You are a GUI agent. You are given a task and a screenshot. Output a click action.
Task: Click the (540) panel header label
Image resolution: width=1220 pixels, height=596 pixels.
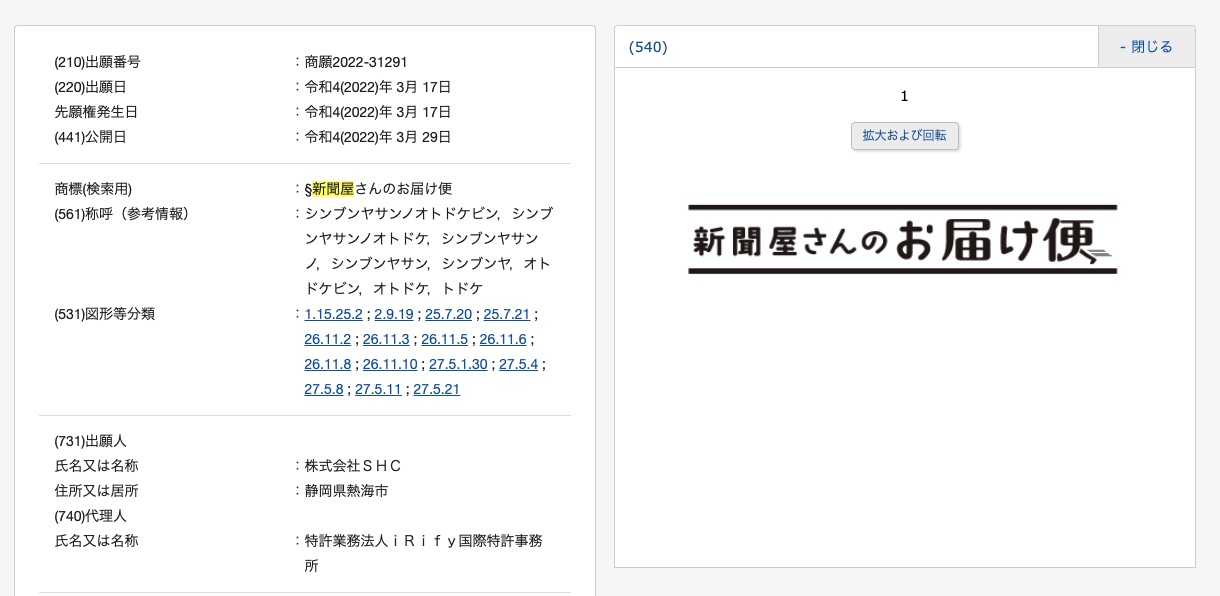tap(648, 47)
